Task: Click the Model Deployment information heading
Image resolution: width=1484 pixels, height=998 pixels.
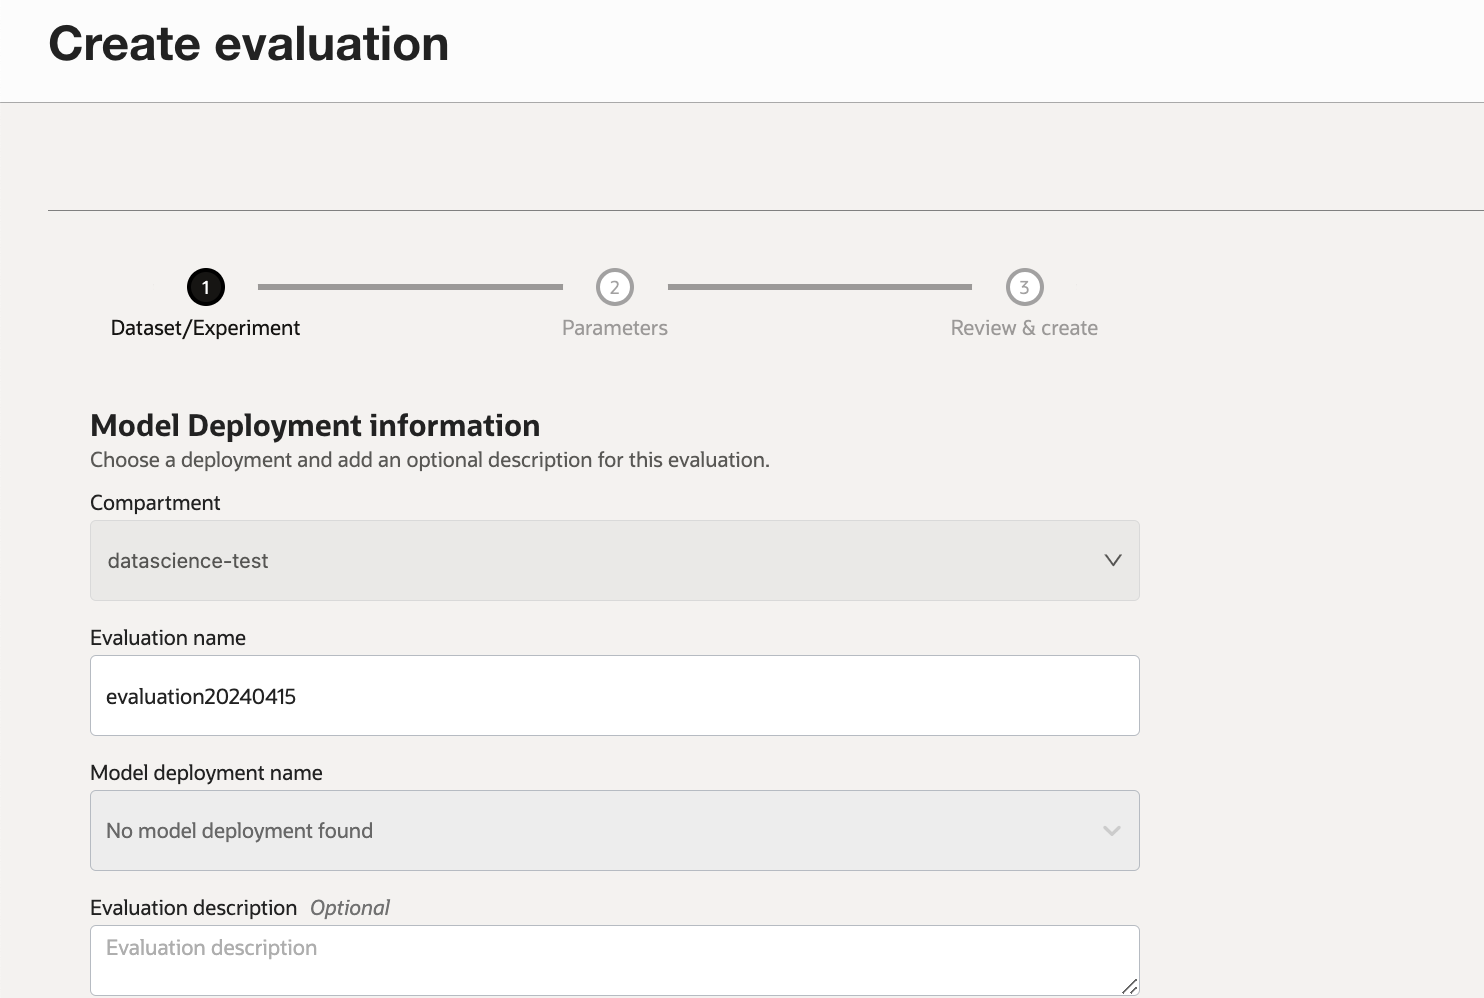Action: click(x=315, y=426)
